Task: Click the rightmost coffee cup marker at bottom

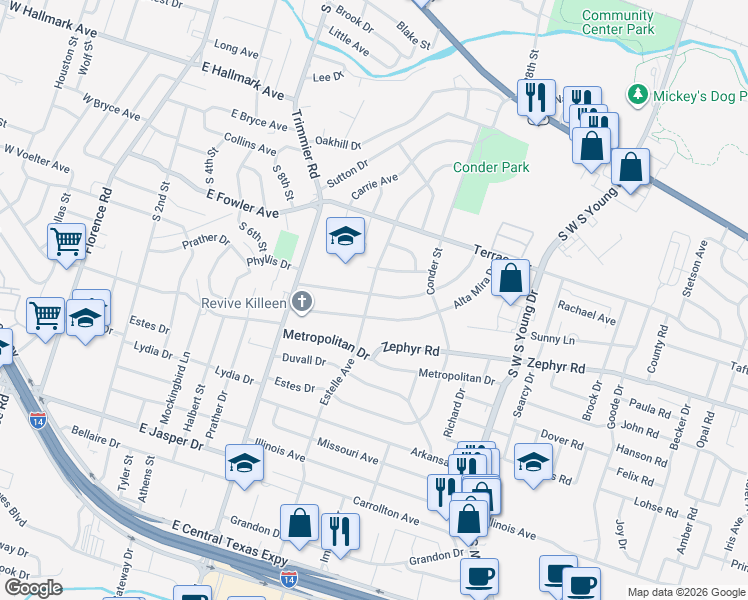Action: point(582,585)
